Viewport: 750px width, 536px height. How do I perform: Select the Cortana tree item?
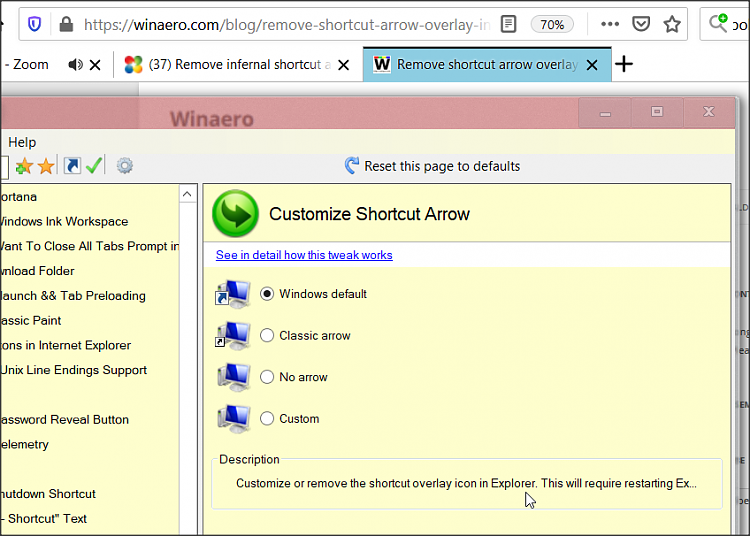18,197
